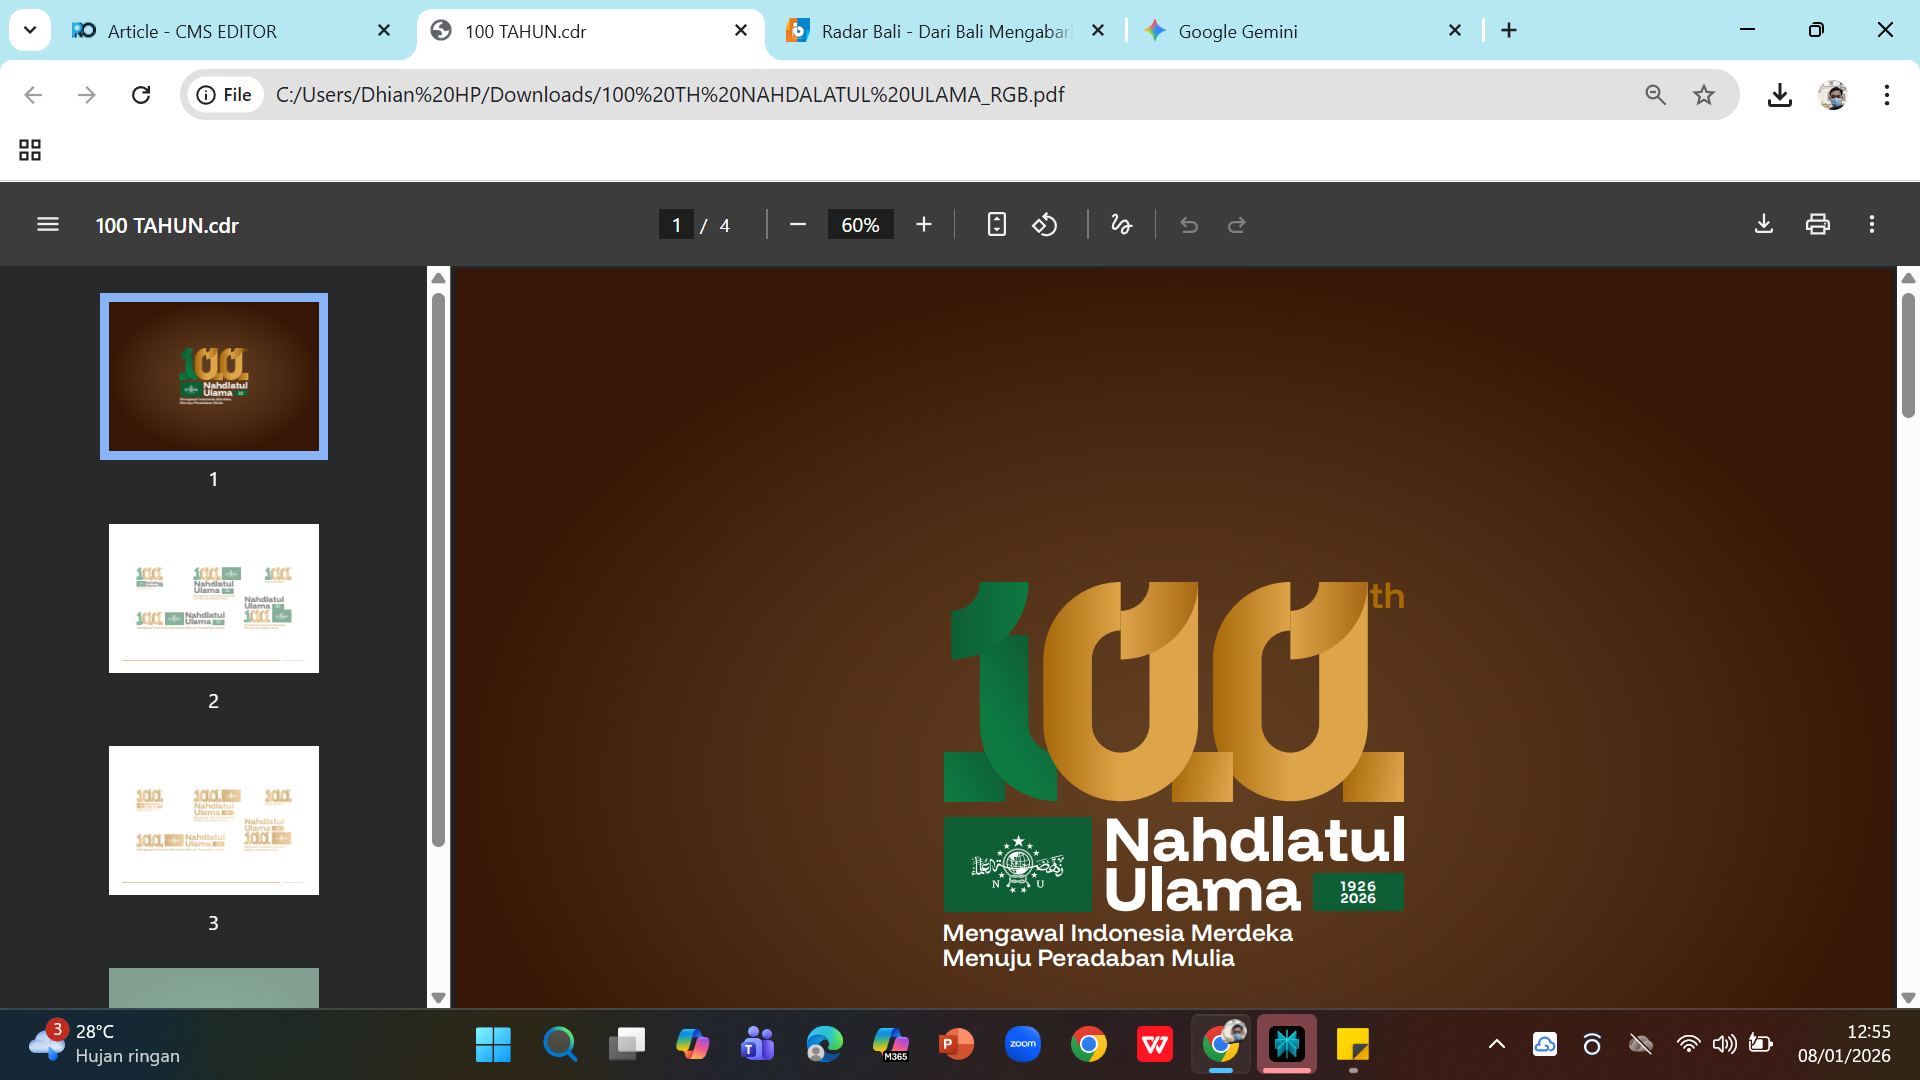This screenshot has height=1080, width=1920.
Task: Open Zoom from taskbar
Action: click(1023, 1045)
